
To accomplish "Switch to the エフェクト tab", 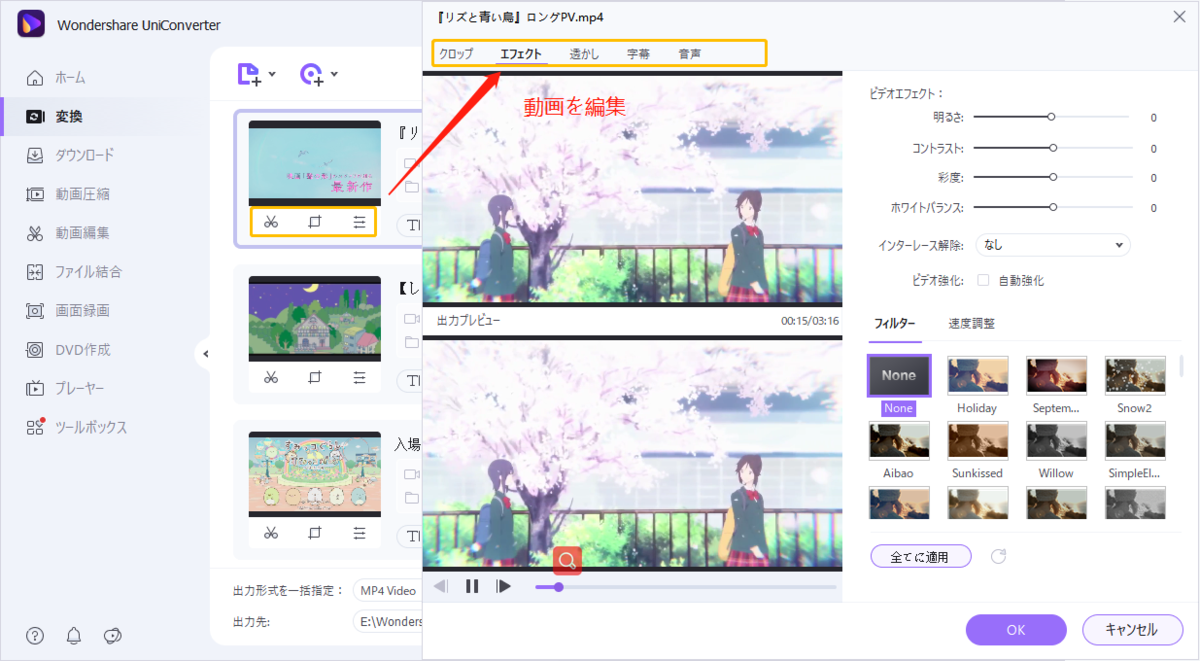I will (521, 54).
